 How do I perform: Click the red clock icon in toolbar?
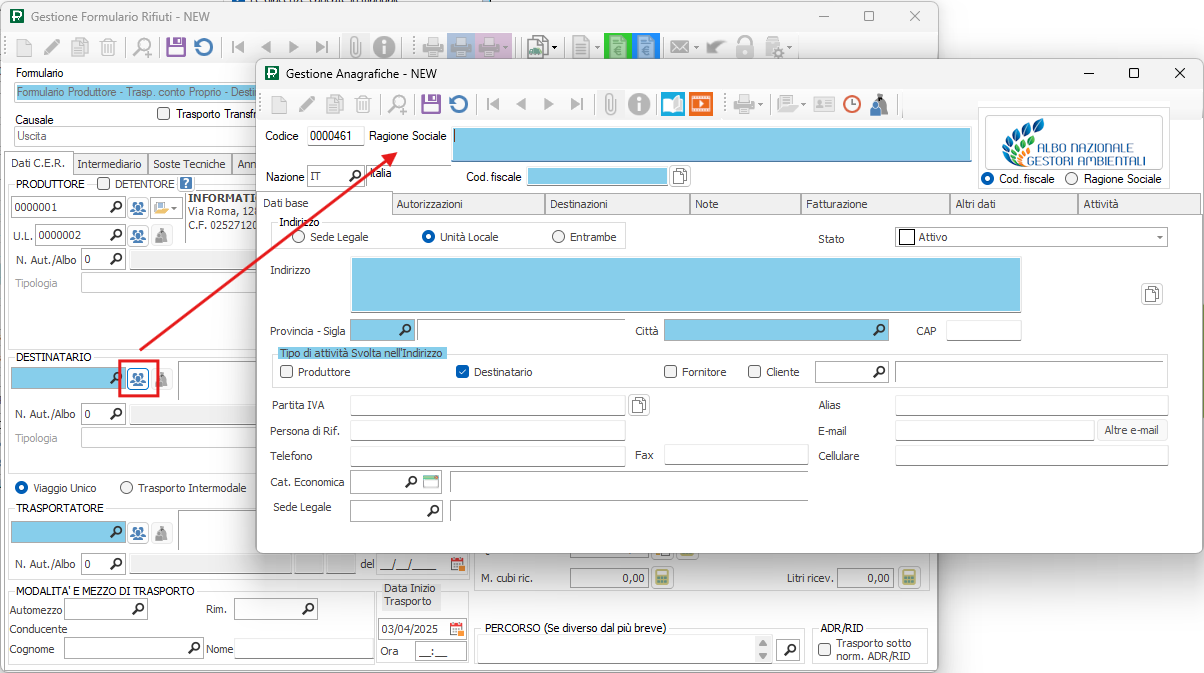pyautogui.click(x=851, y=104)
